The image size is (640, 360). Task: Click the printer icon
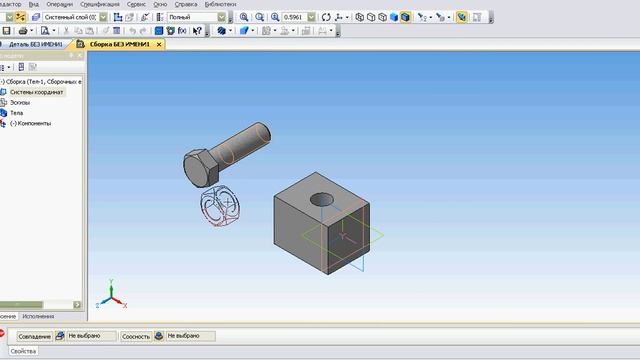pyautogui.click(x=23, y=31)
